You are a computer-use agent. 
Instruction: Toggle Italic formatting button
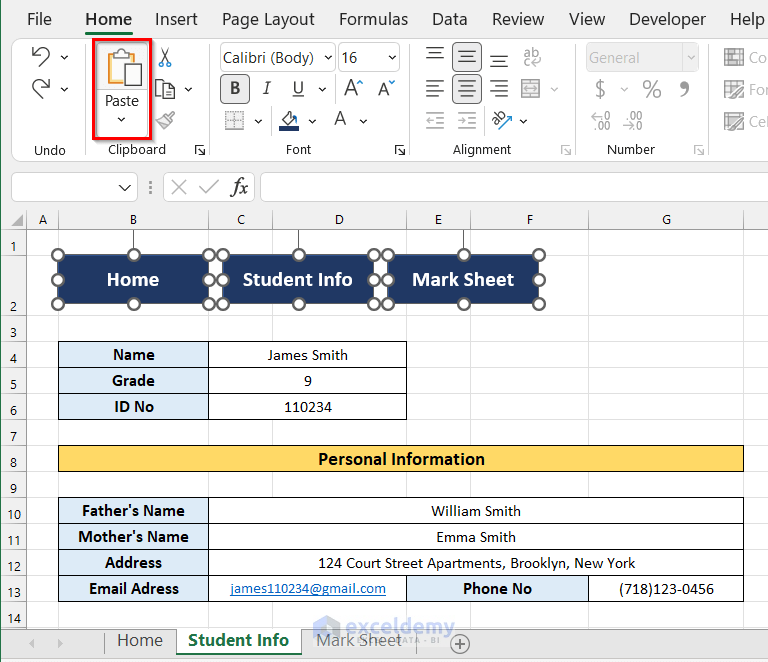point(265,89)
